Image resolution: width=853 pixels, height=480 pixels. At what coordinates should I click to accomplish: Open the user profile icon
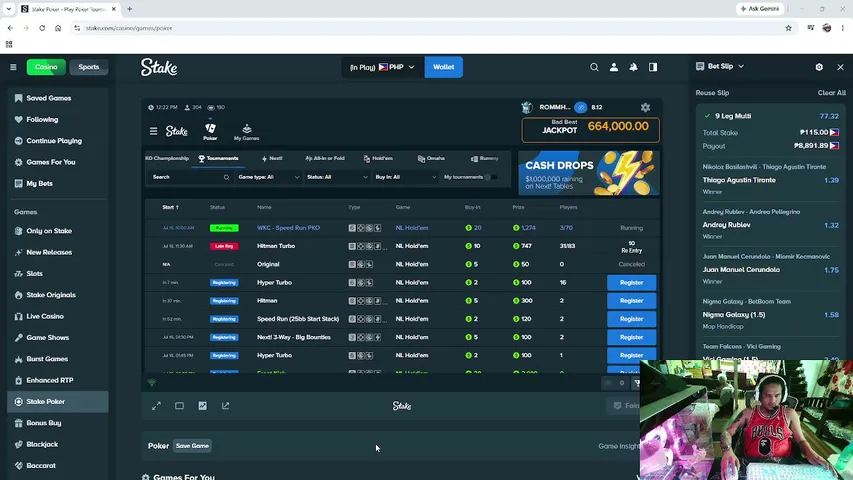point(614,67)
